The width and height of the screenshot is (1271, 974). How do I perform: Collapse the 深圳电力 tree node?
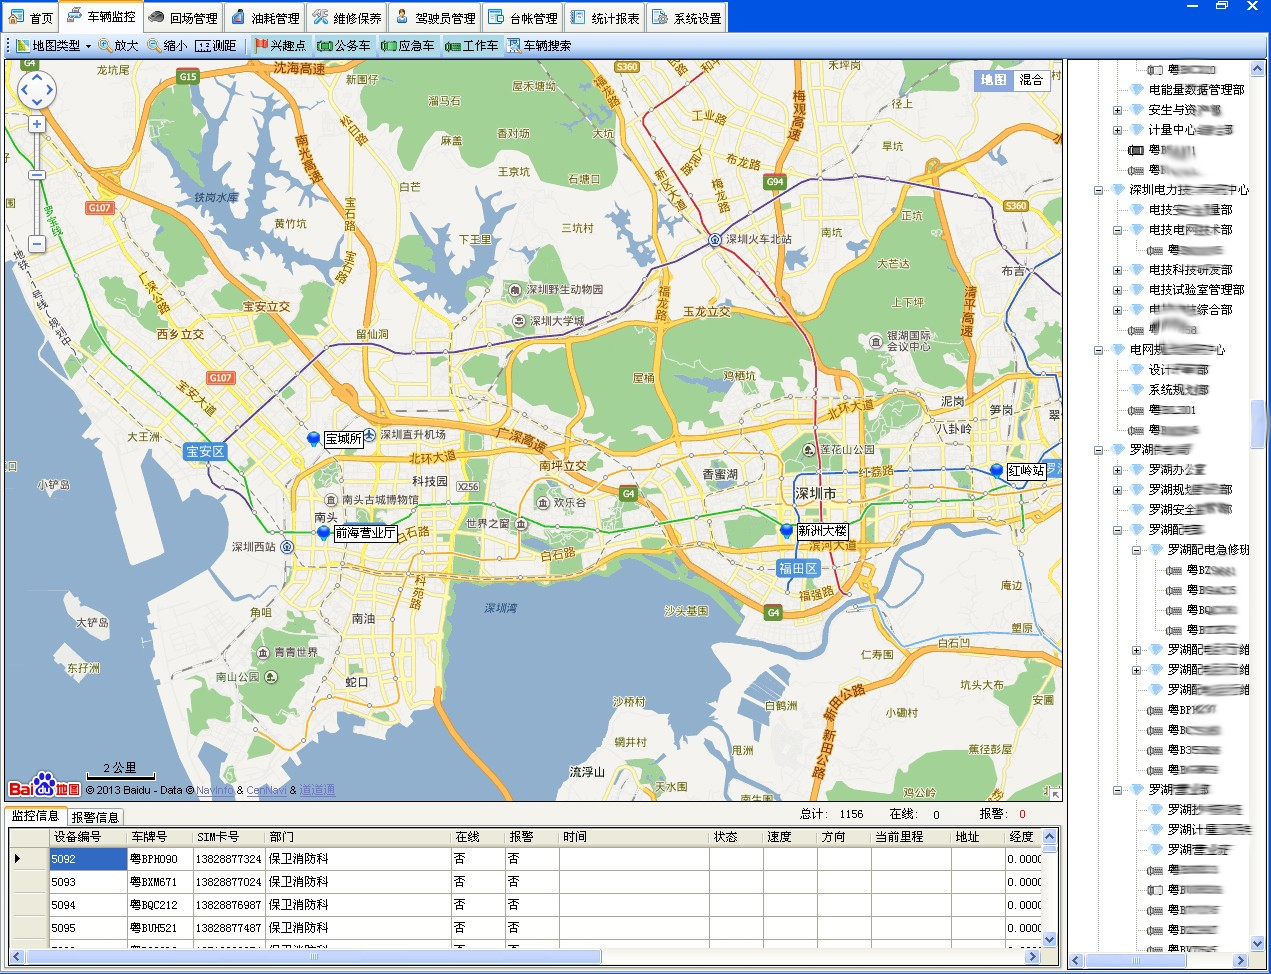[1098, 190]
